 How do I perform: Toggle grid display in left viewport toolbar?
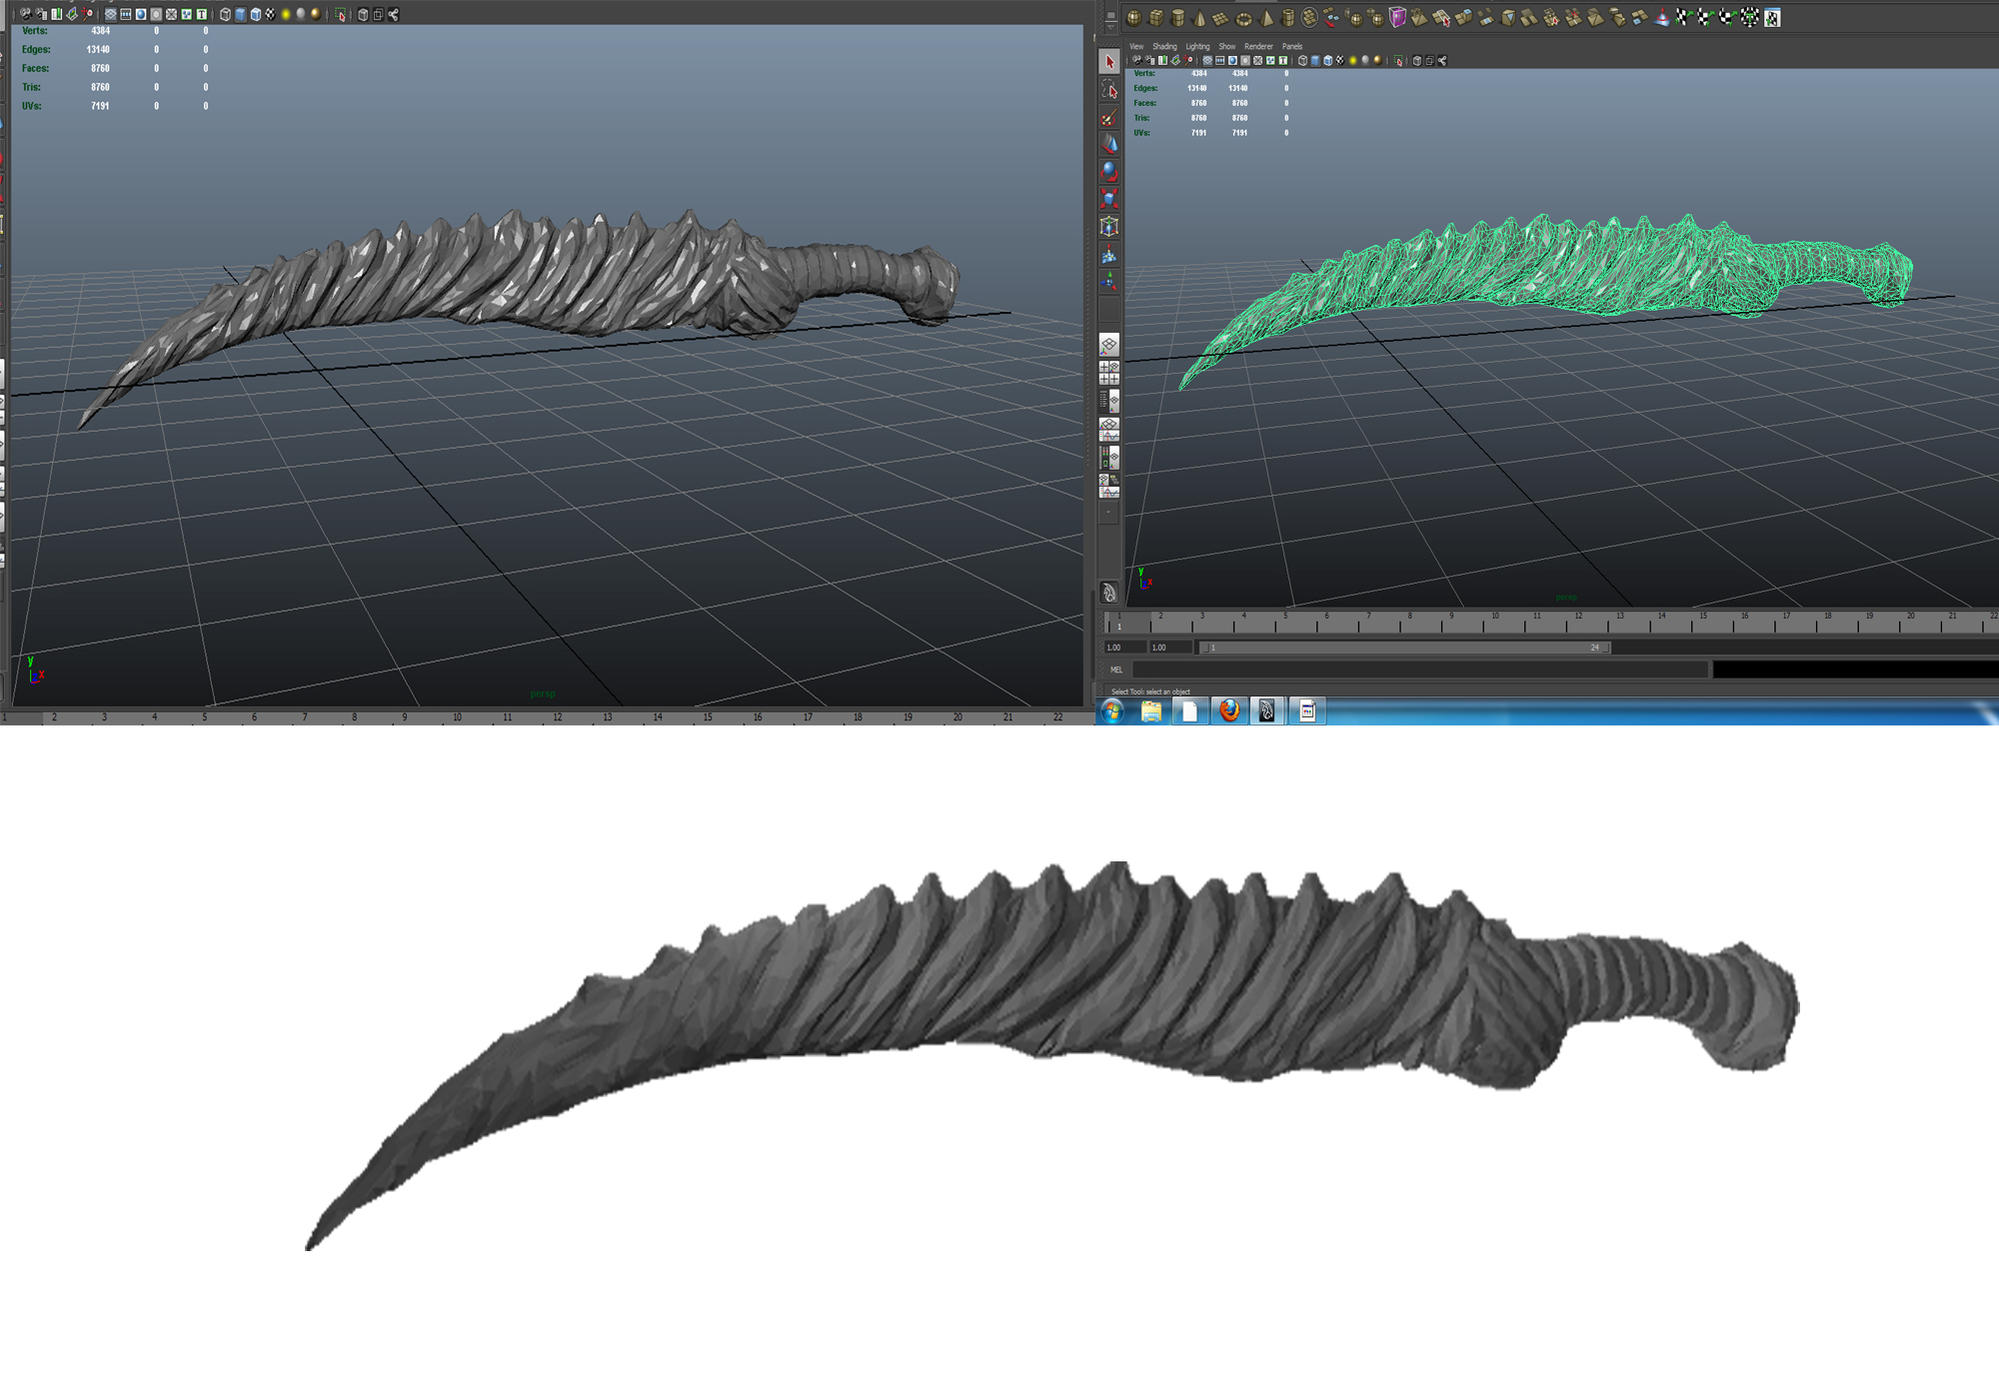[110, 14]
